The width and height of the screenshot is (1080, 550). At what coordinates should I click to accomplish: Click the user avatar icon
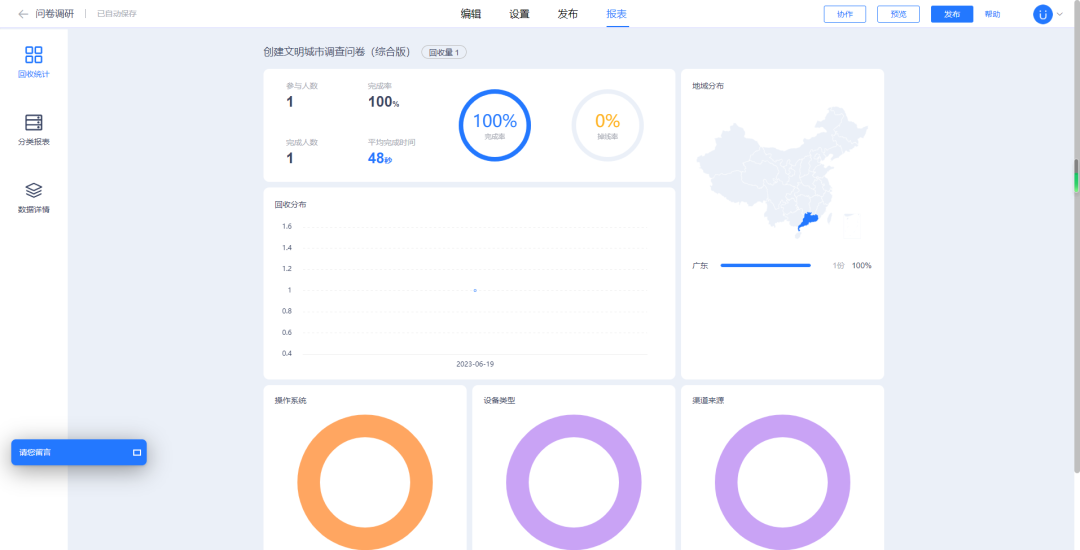pyautogui.click(x=1043, y=14)
